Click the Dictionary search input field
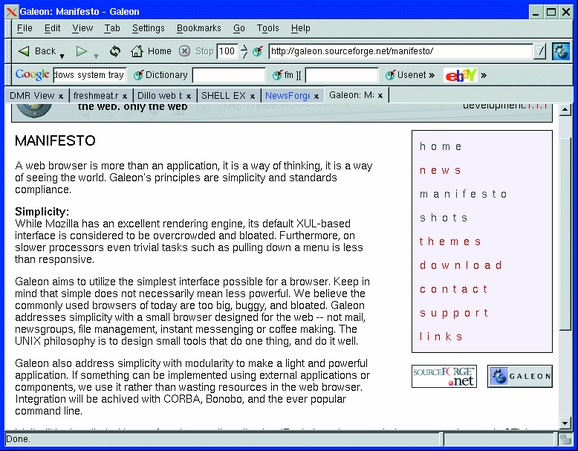 coord(229,75)
